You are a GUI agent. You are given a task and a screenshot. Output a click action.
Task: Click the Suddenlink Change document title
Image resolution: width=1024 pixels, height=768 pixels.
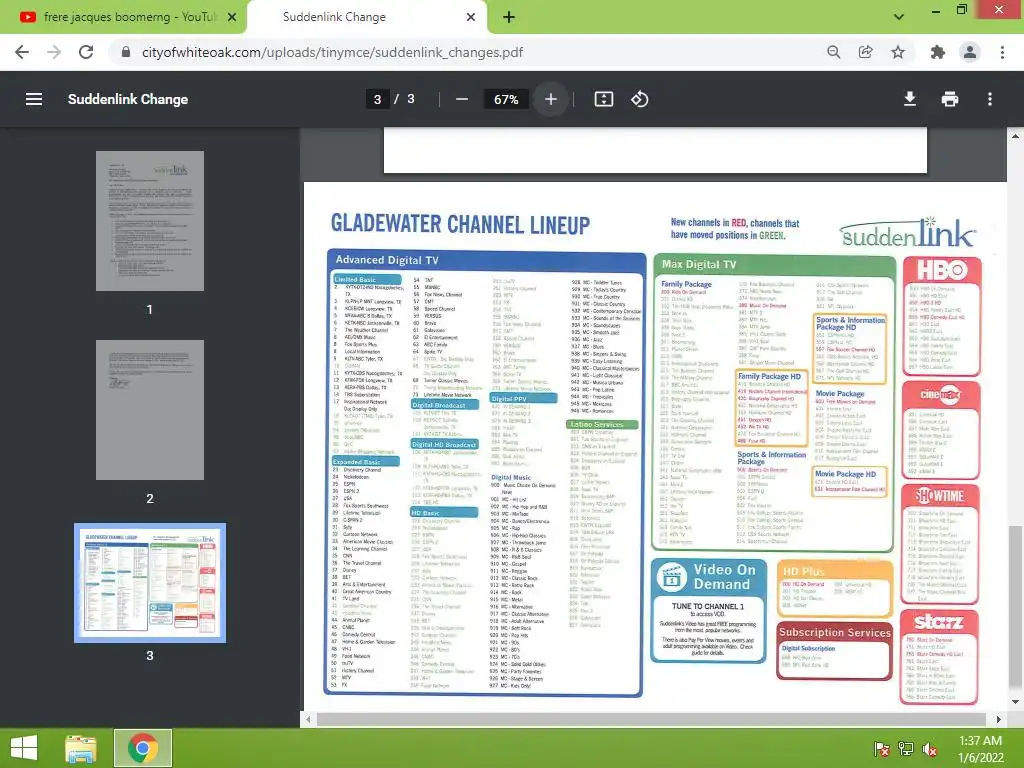[x=128, y=99]
